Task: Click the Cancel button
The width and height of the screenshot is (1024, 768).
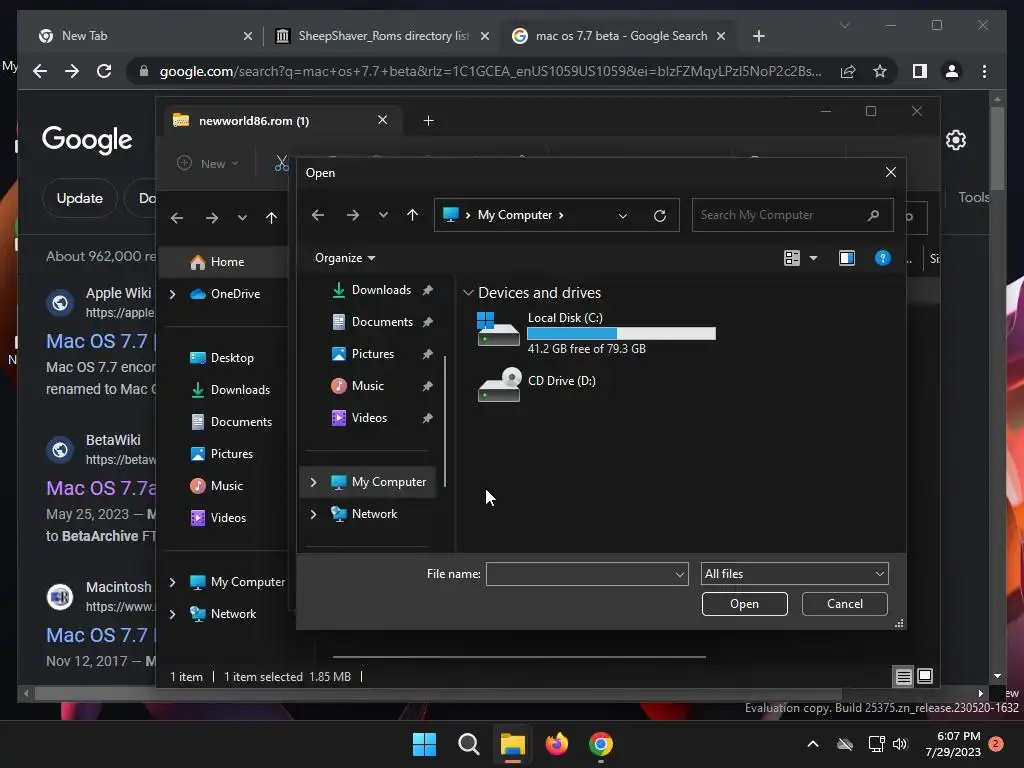Action: click(x=844, y=604)
